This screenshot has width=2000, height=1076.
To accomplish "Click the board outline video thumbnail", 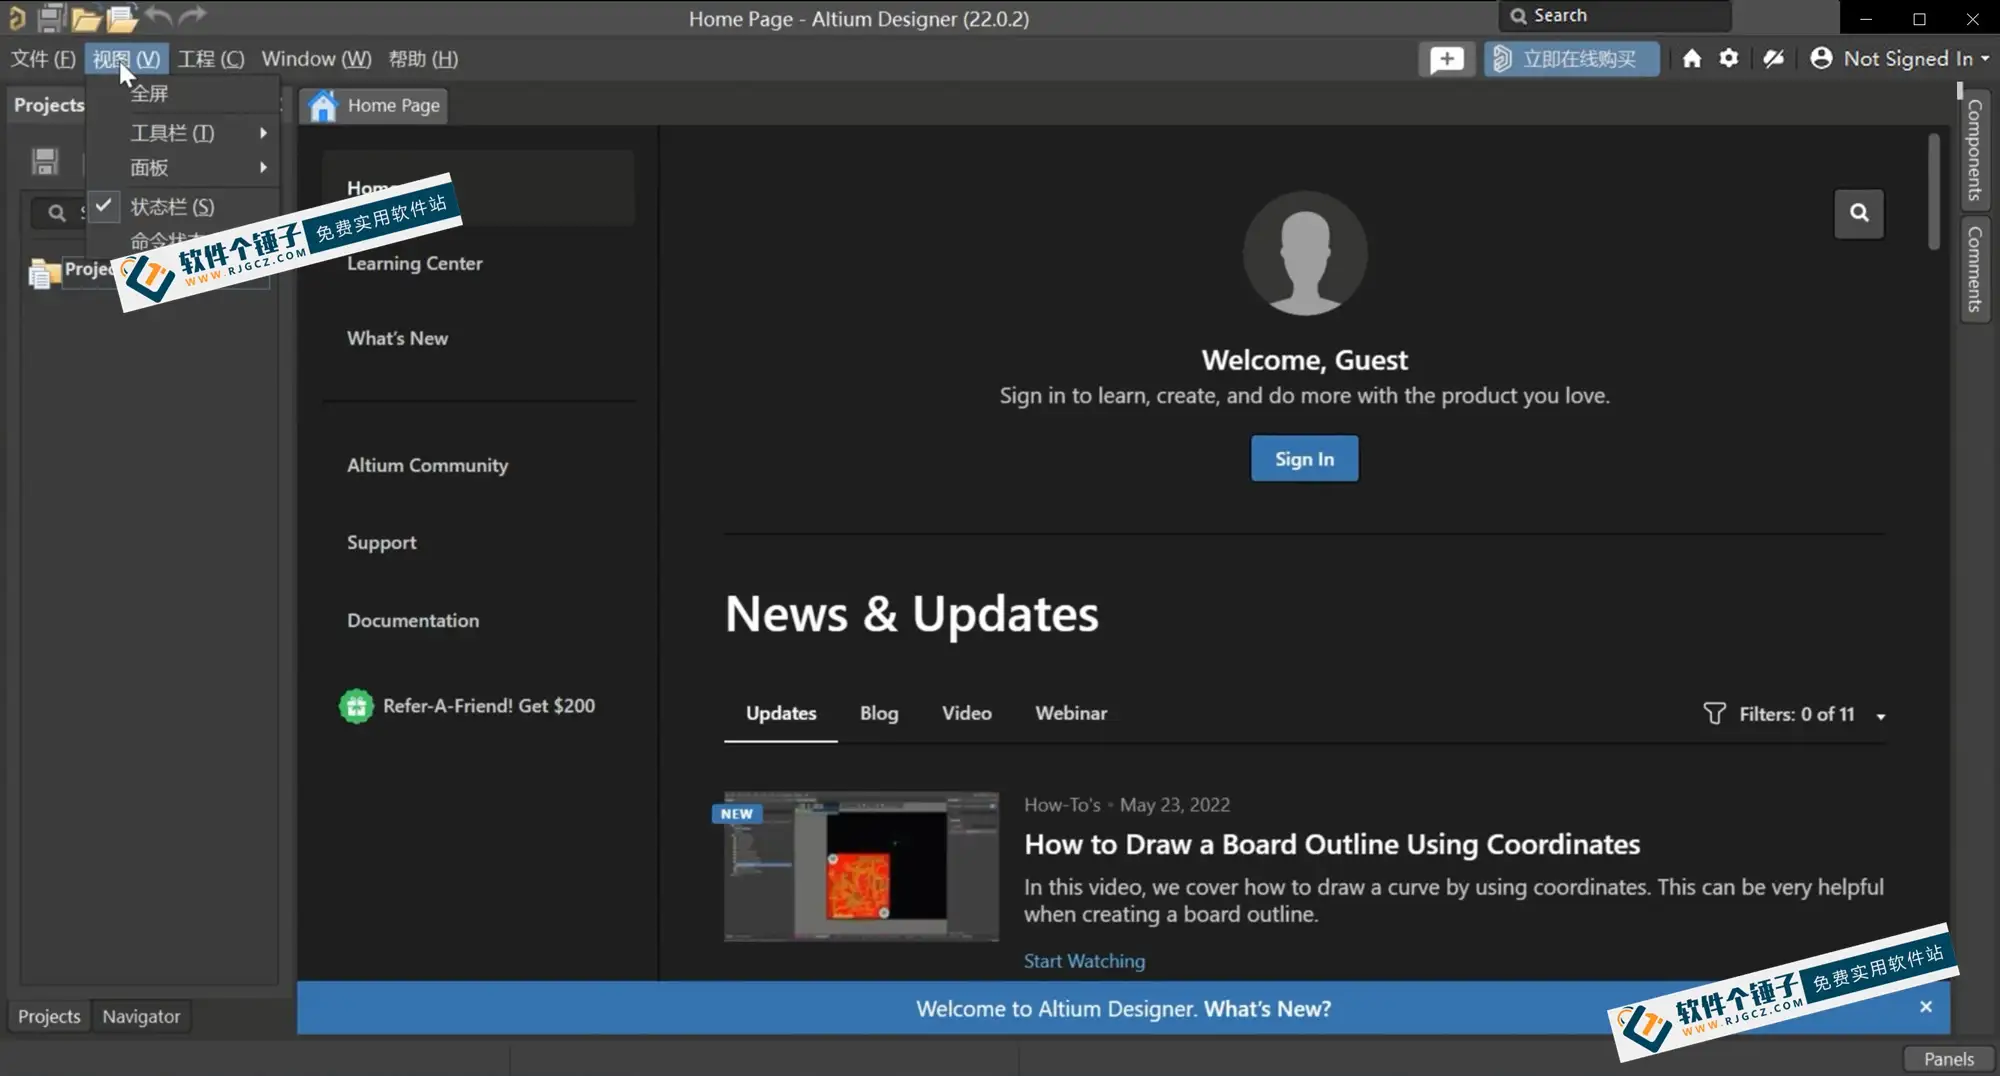I will pos(861,867).
